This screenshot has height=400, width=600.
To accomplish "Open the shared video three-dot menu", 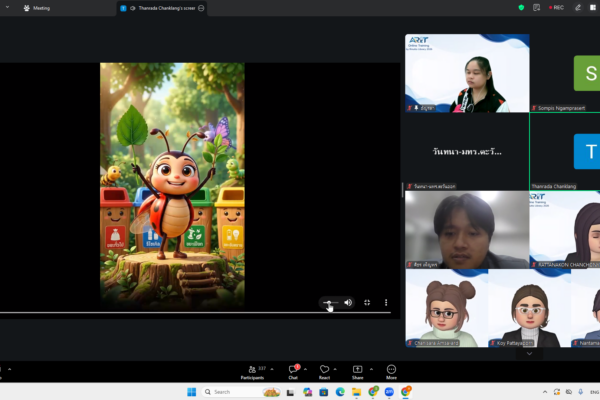I will 386,303.
